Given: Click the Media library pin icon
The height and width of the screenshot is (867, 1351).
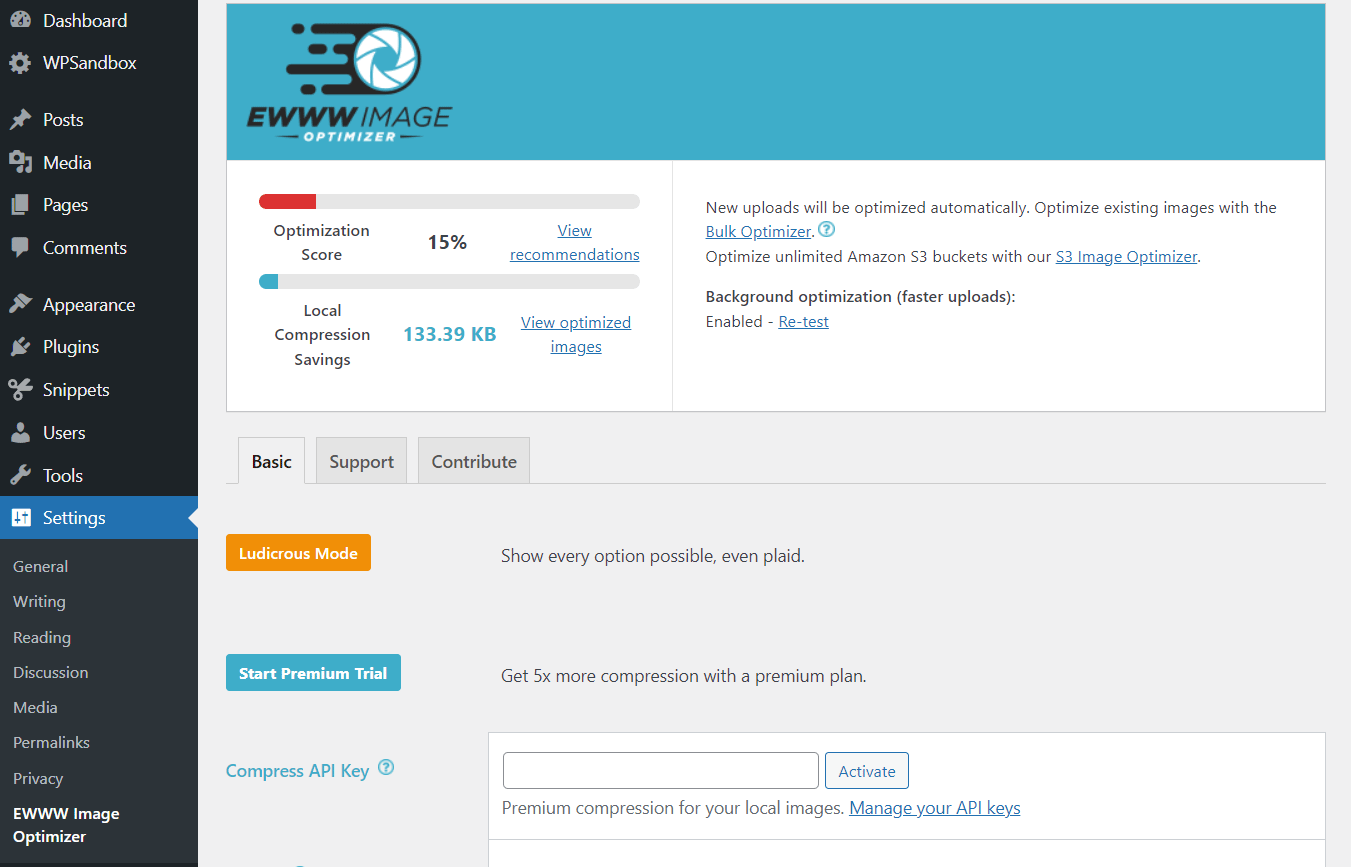Looking at the screenshot, I should click(x=22, y=161).
